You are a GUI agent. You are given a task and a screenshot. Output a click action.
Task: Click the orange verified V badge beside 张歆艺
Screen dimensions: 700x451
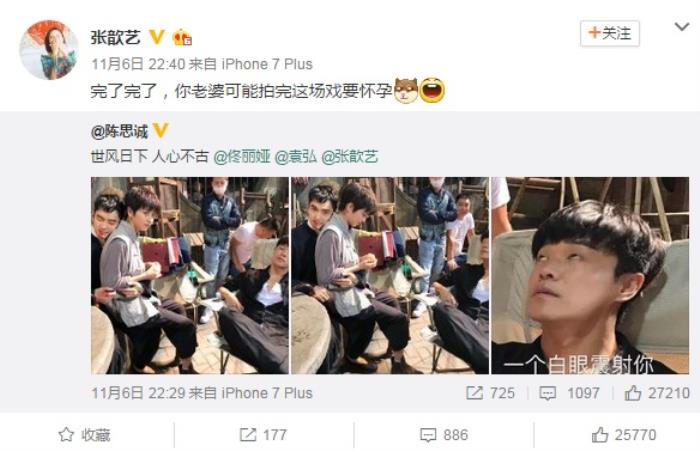tap(156, 37)
